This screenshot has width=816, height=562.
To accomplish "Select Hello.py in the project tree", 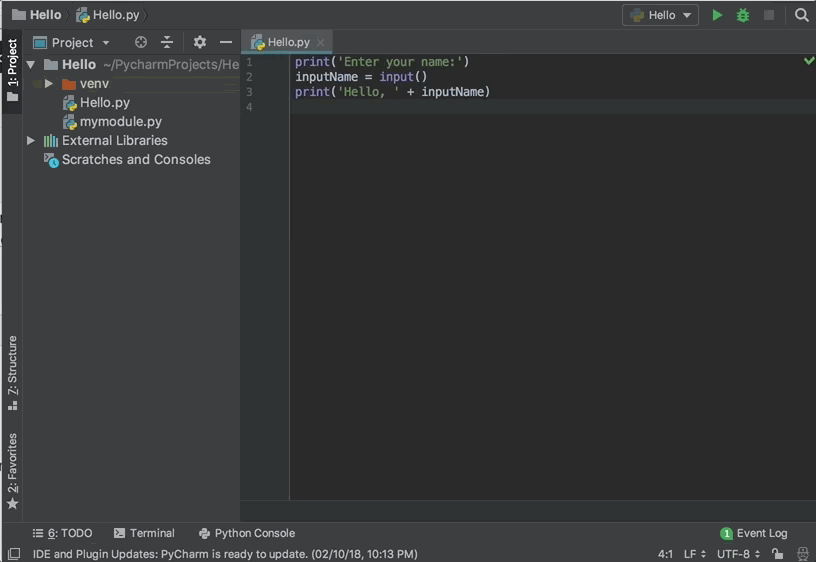I will click(105, 103).
